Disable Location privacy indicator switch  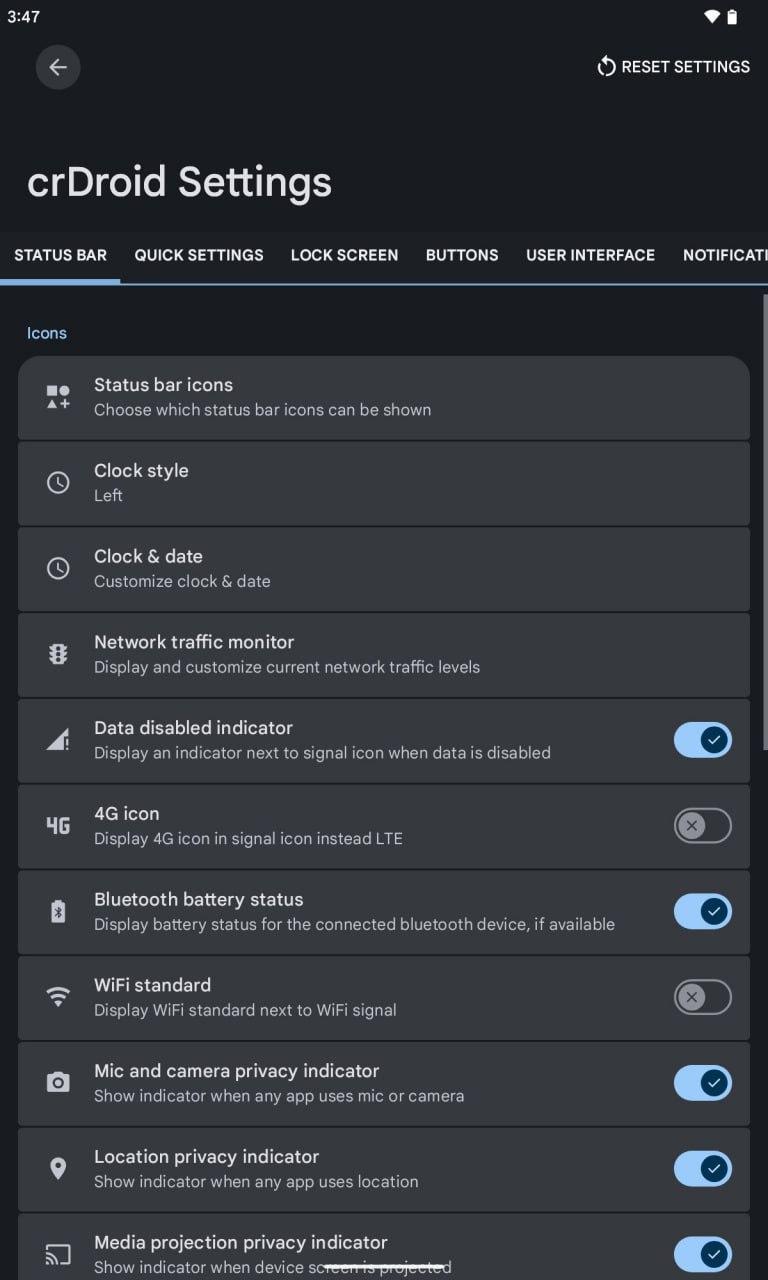click(x=702, y=1168)
